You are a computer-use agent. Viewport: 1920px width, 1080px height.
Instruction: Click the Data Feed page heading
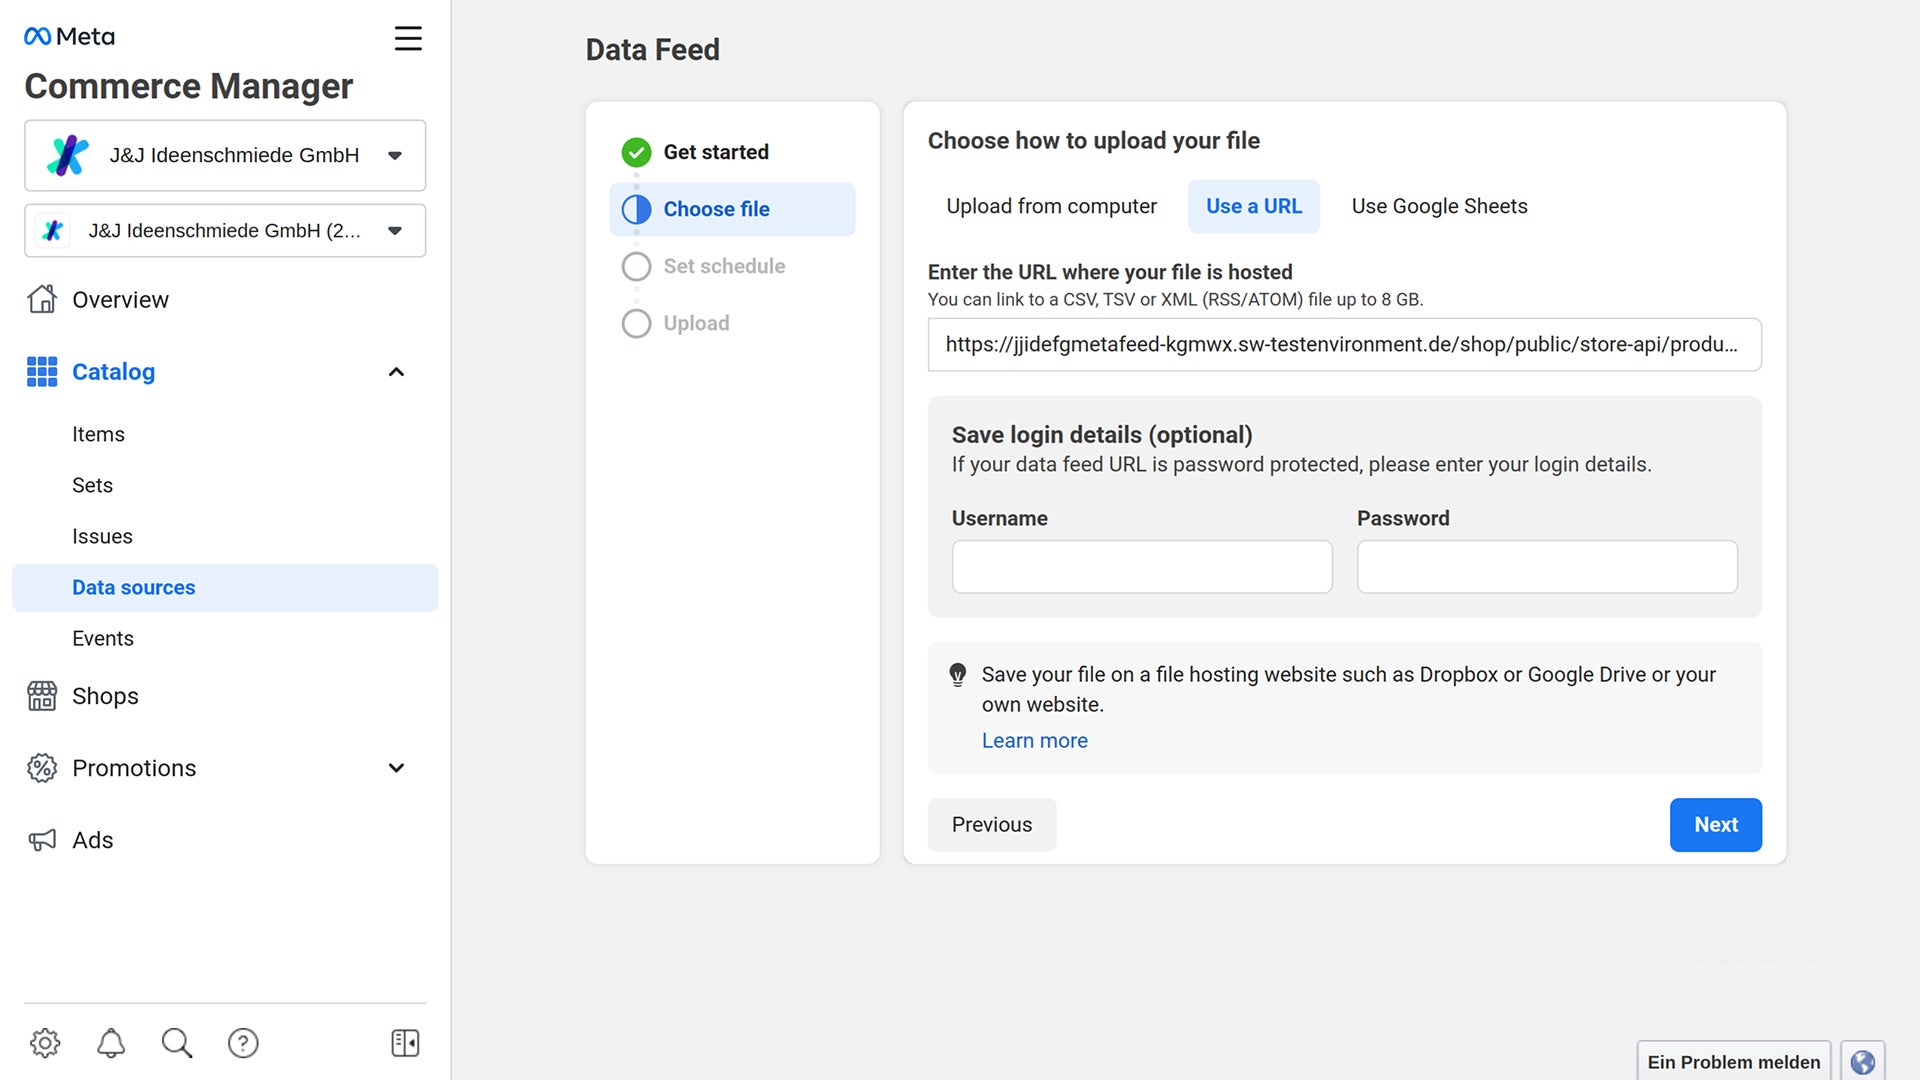652,50
